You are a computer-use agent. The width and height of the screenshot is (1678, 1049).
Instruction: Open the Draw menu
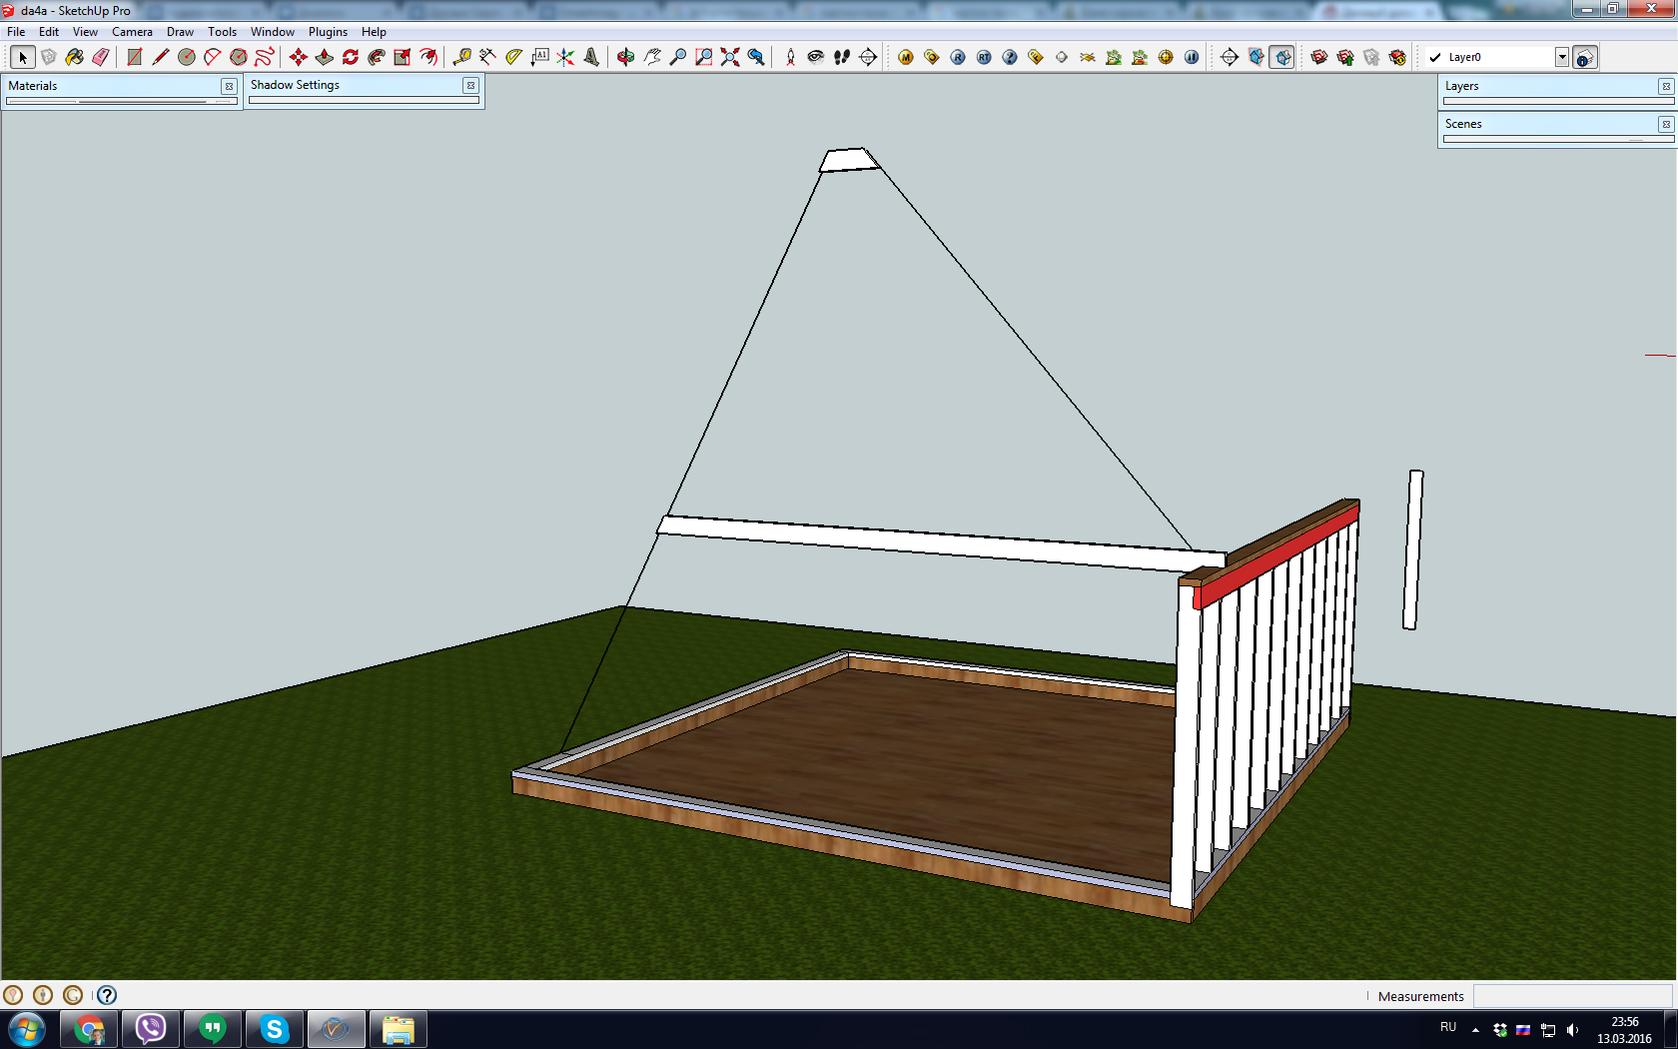180,32
